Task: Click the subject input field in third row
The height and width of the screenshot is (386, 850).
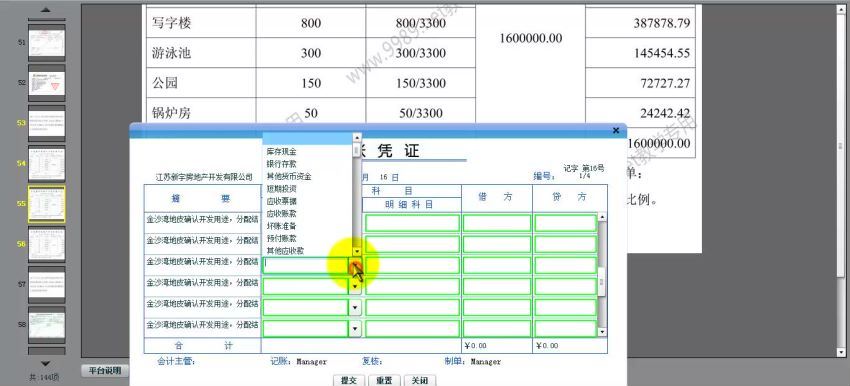Action: click(306, 266)
